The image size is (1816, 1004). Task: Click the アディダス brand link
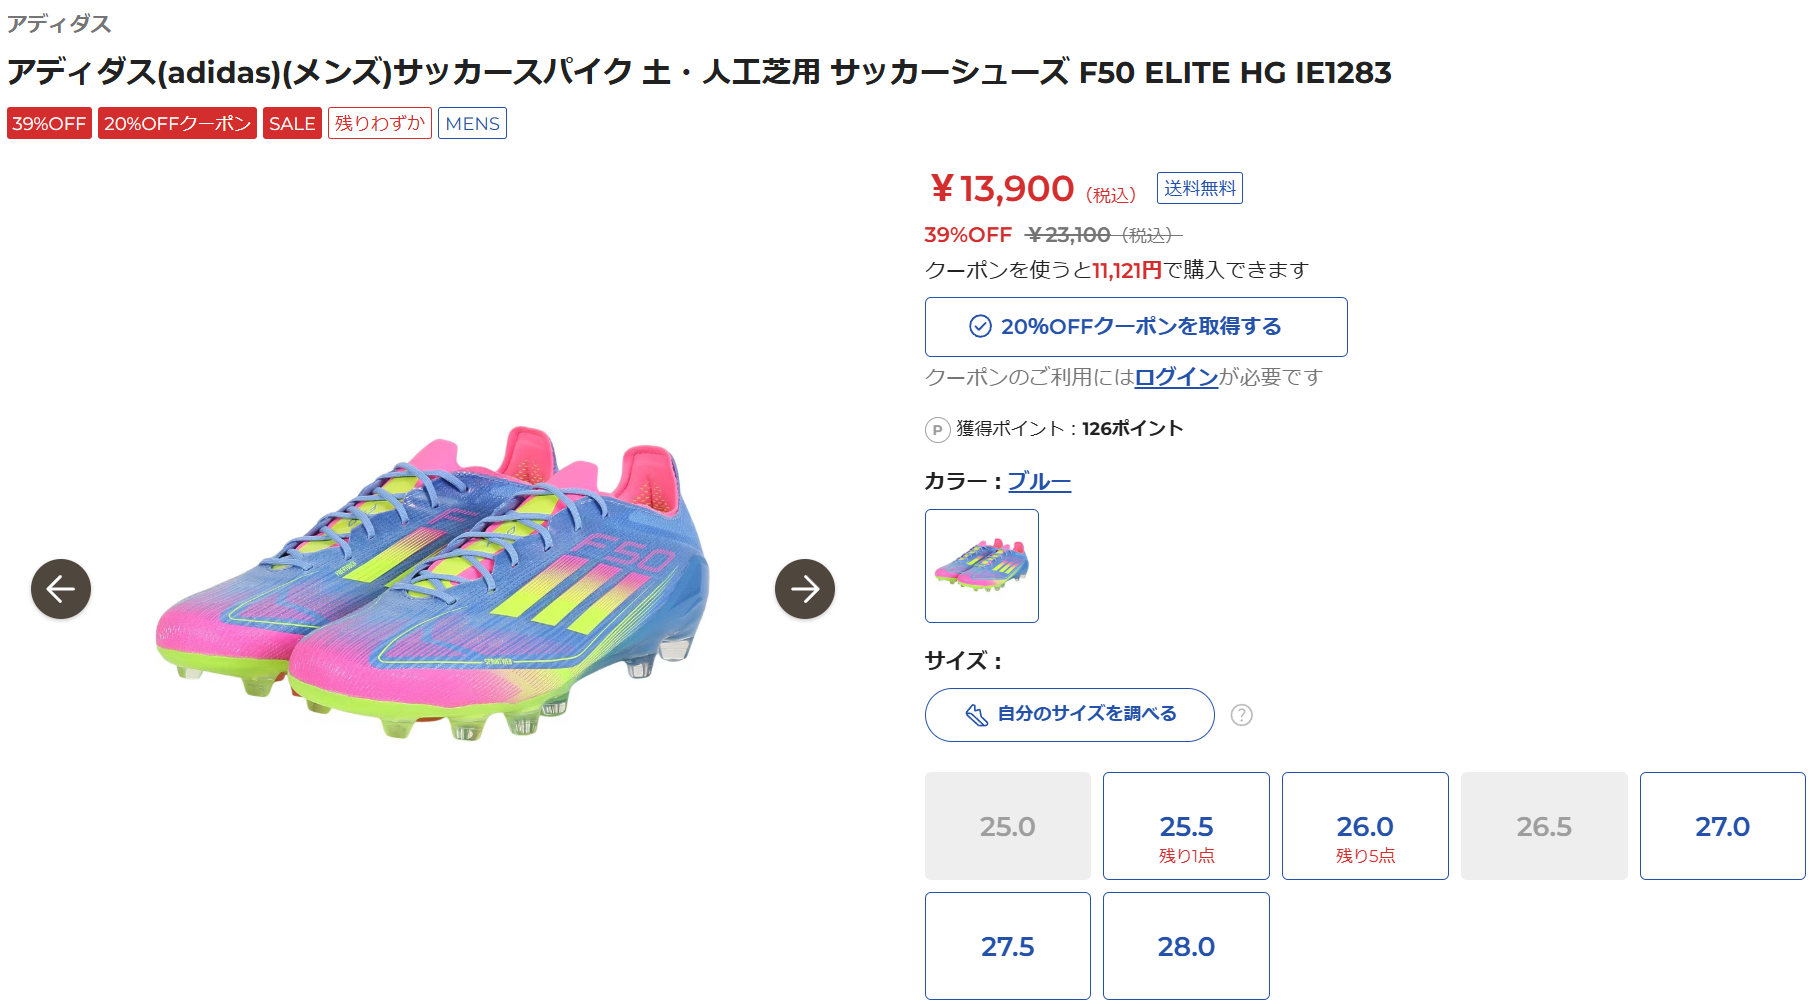59,23
